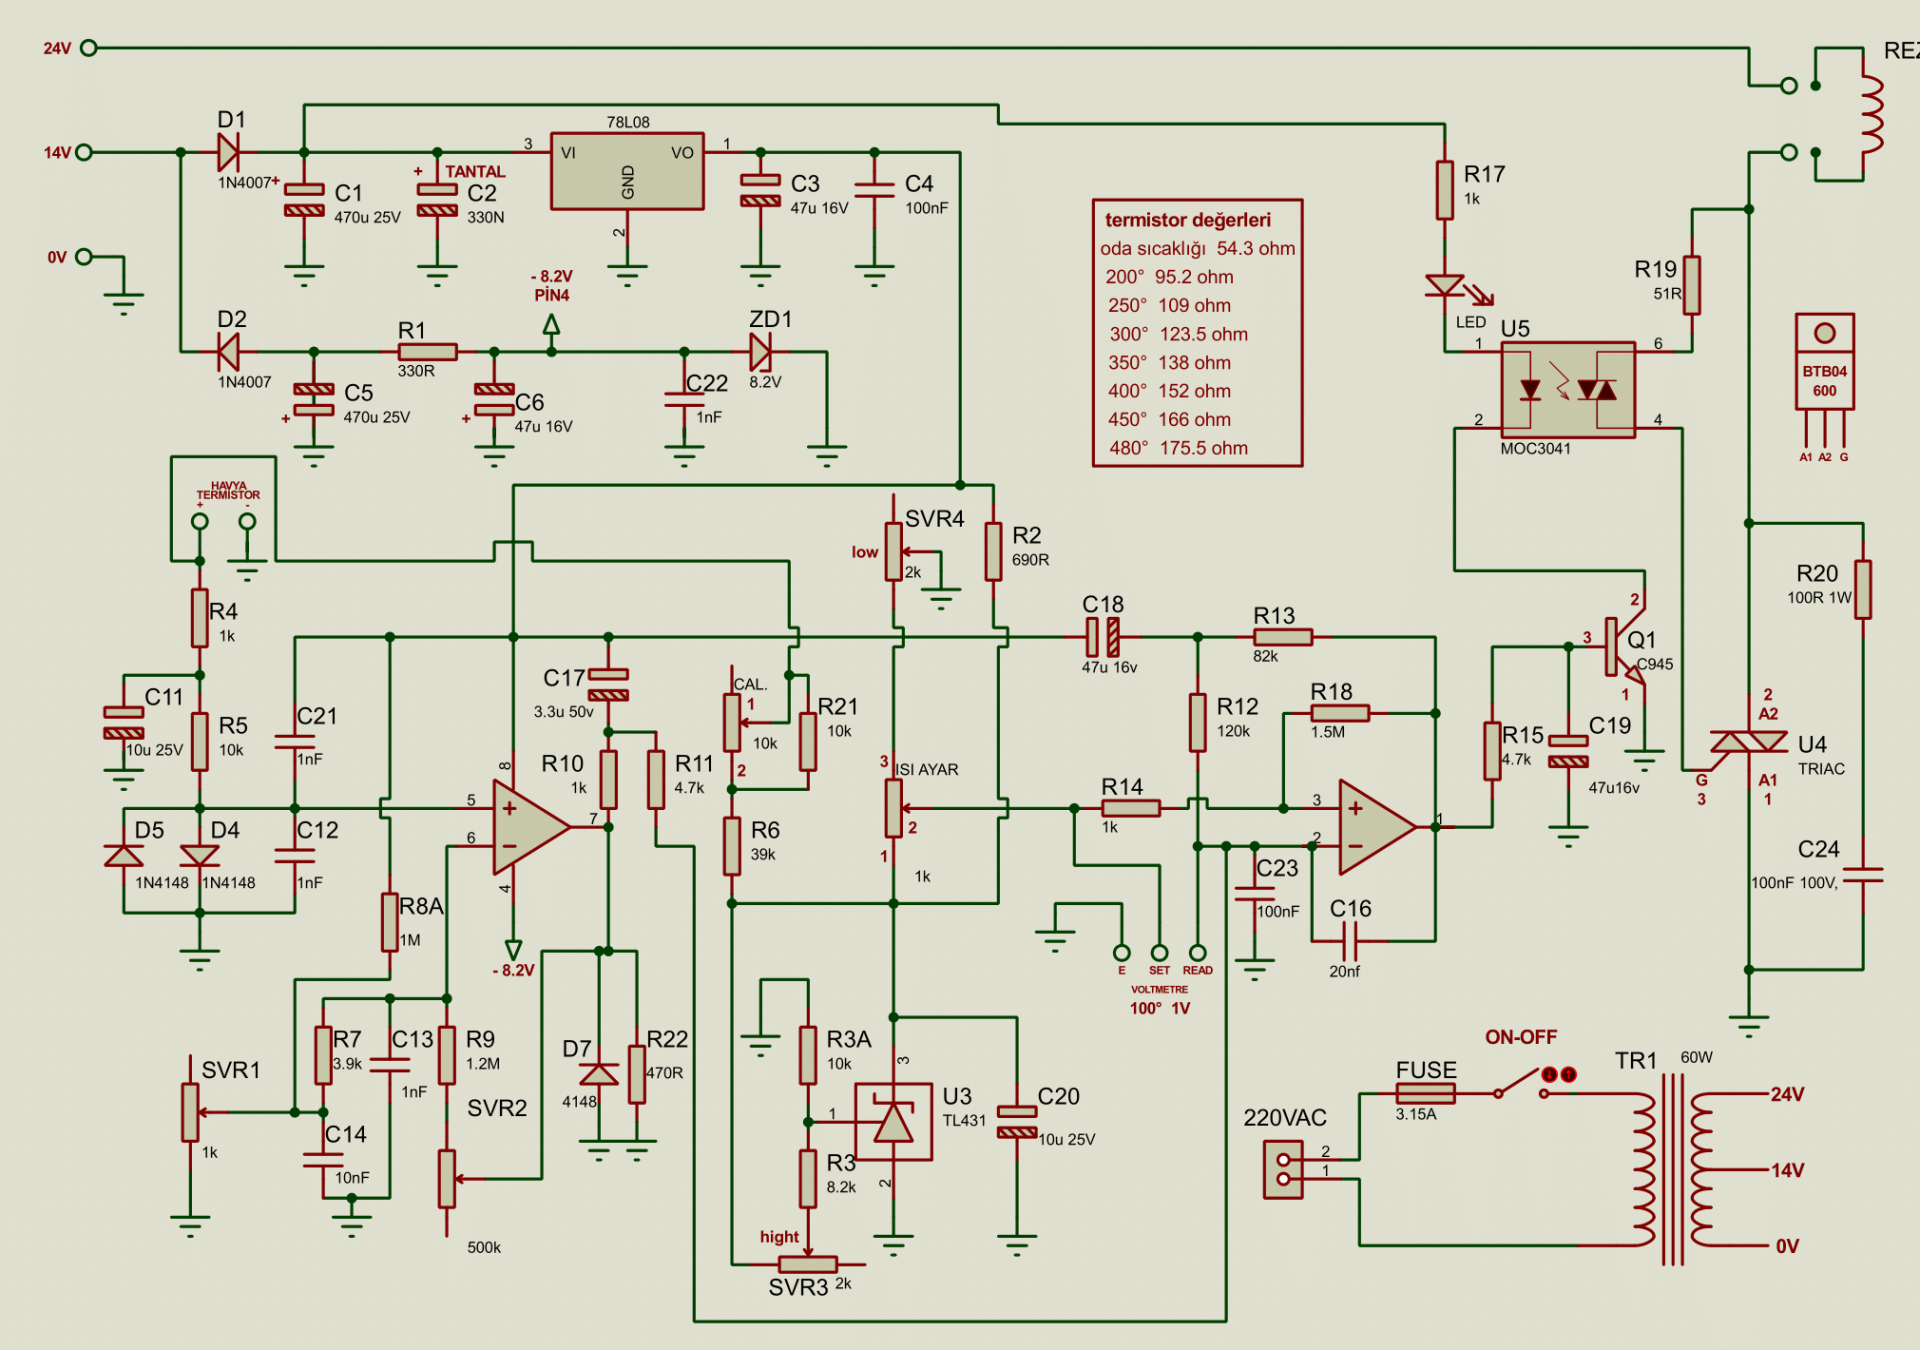Click the 78L08 voltage regulator block
Image resolution: width=1920 pixels, height=1350 pixels.
pyautogui.click(x=627, y=171)
